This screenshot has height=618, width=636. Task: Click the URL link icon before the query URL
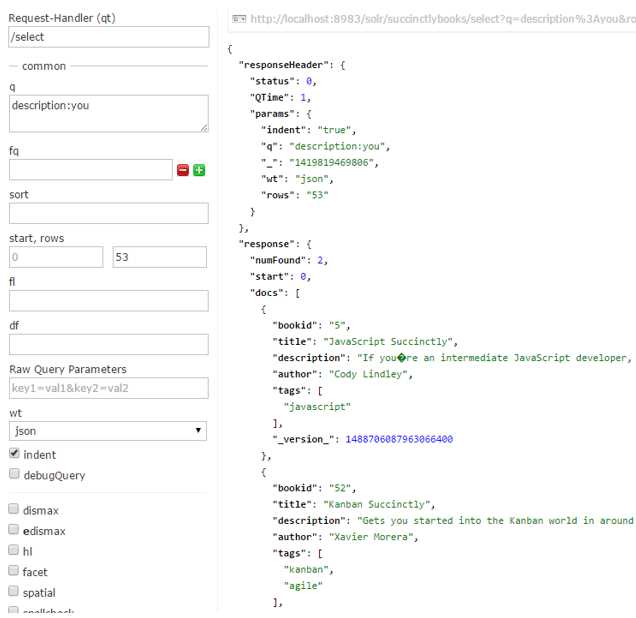click(239, 19)
